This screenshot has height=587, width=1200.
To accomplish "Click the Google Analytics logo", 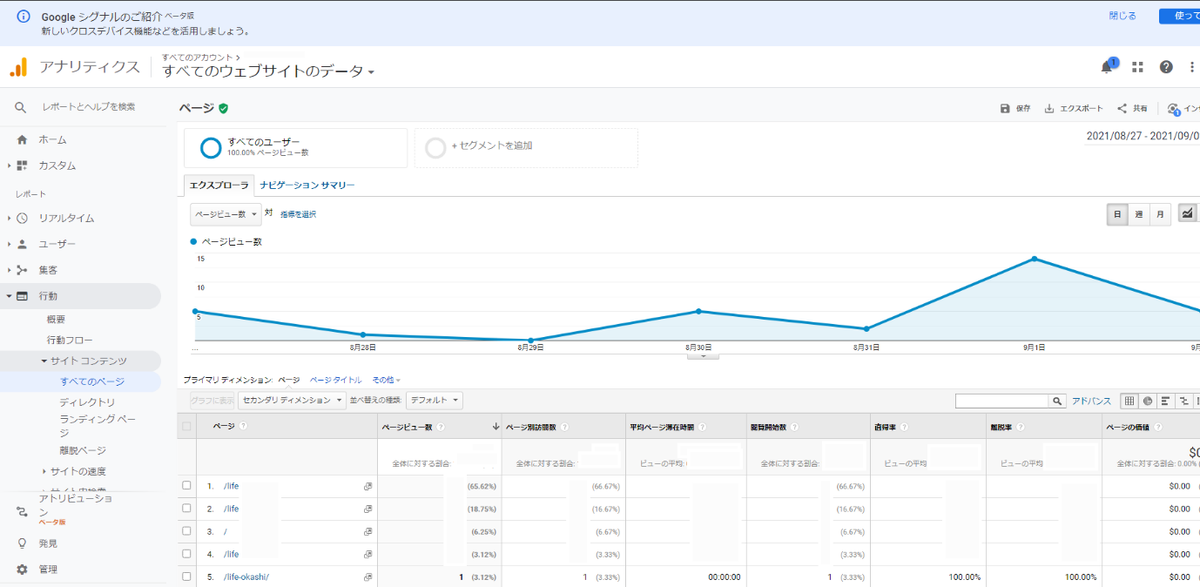I will pyautogui.click(x=18, y=67).
